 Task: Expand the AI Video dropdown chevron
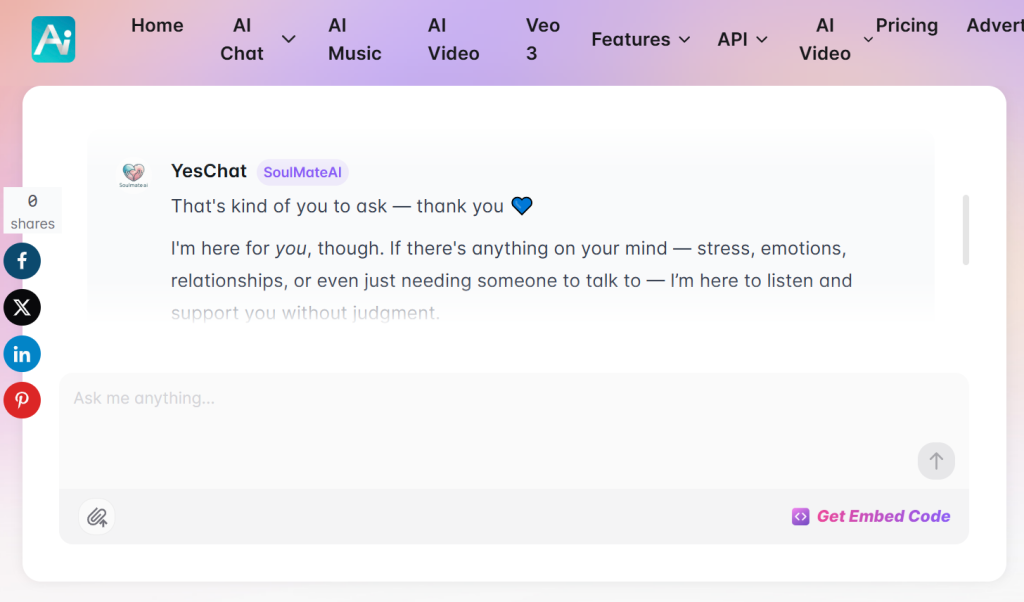point(869,40)
